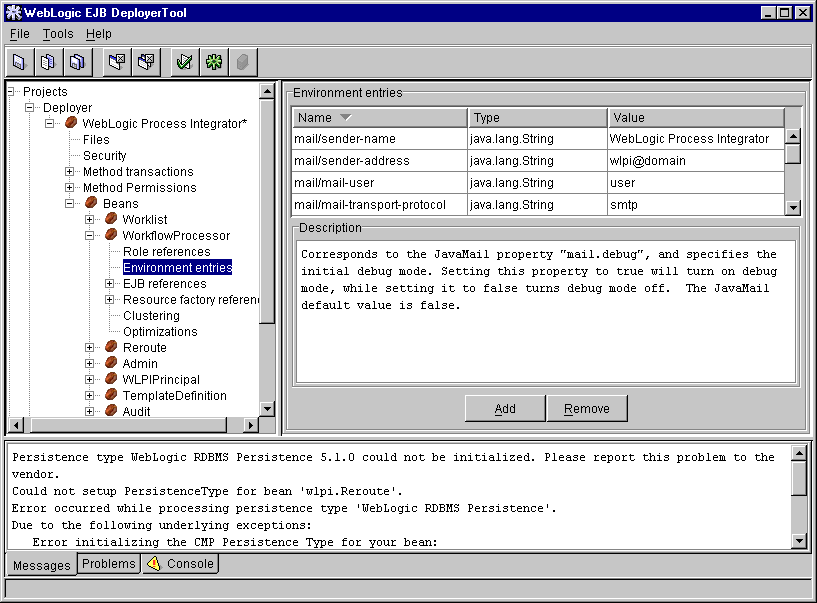Click the Audit bean icon

pos(110,411)
